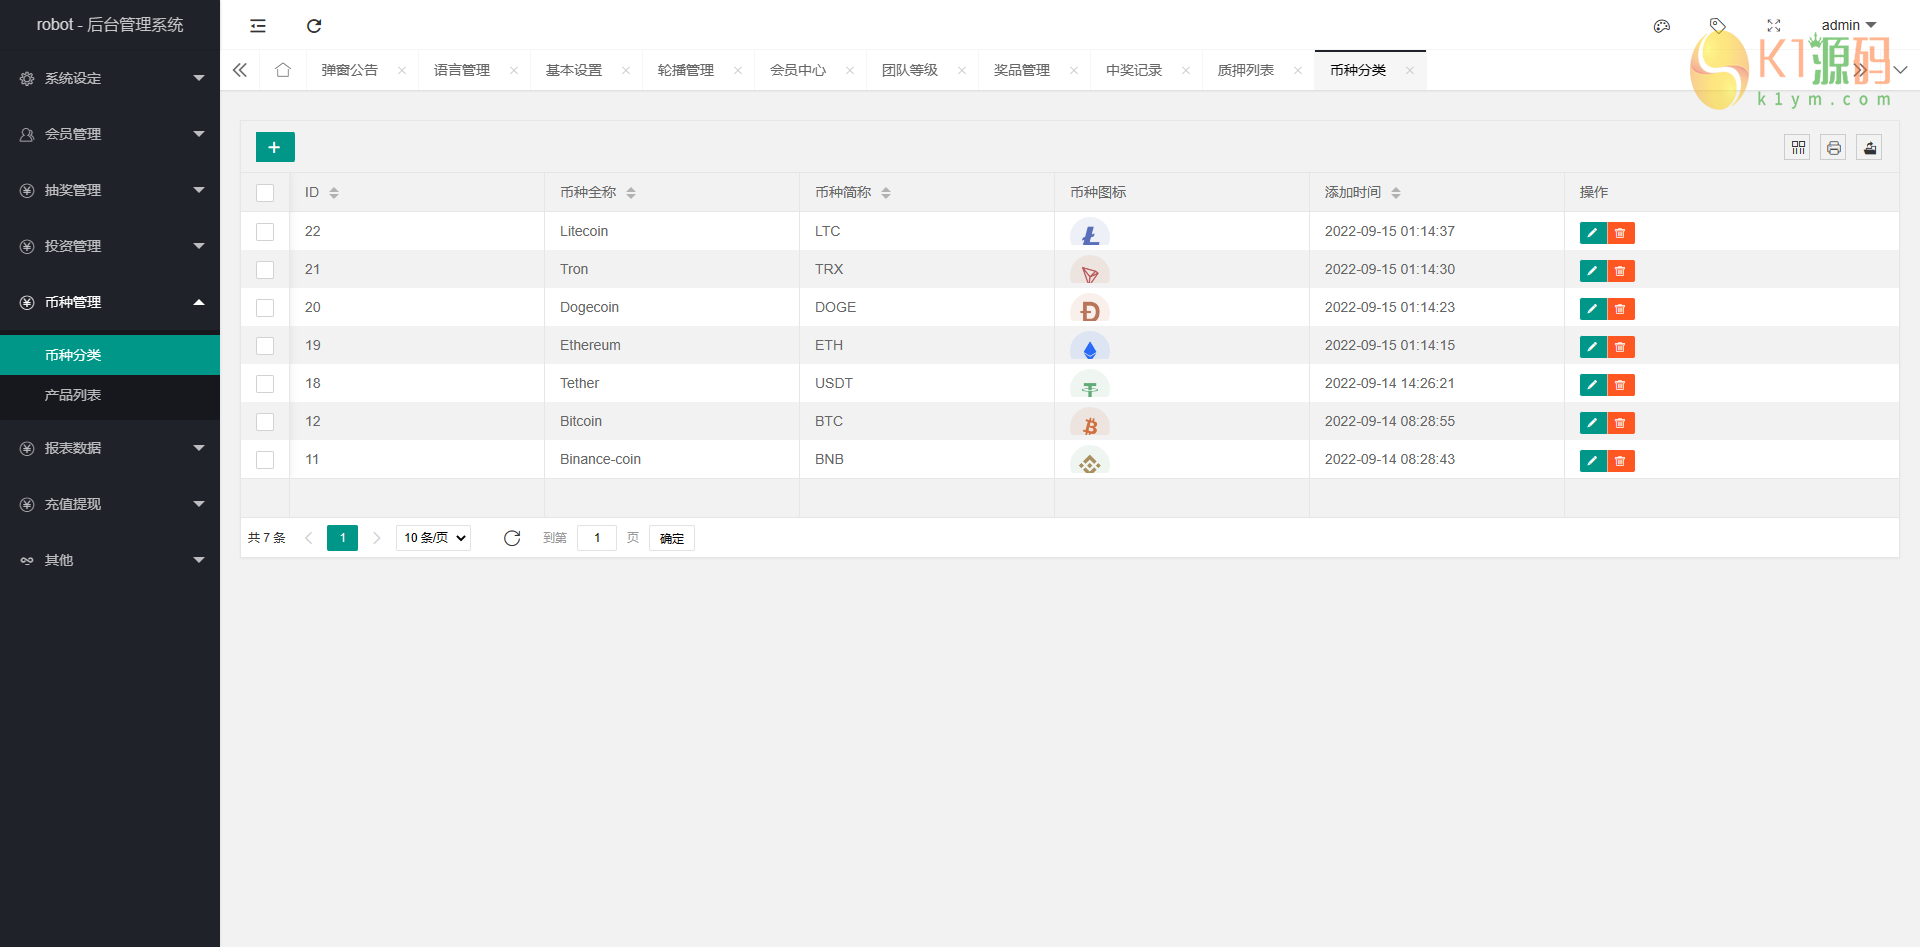Expand the 系统设定 sidebar menu
Viewport: 1920px width, 947px height.
tap(110, 78)
